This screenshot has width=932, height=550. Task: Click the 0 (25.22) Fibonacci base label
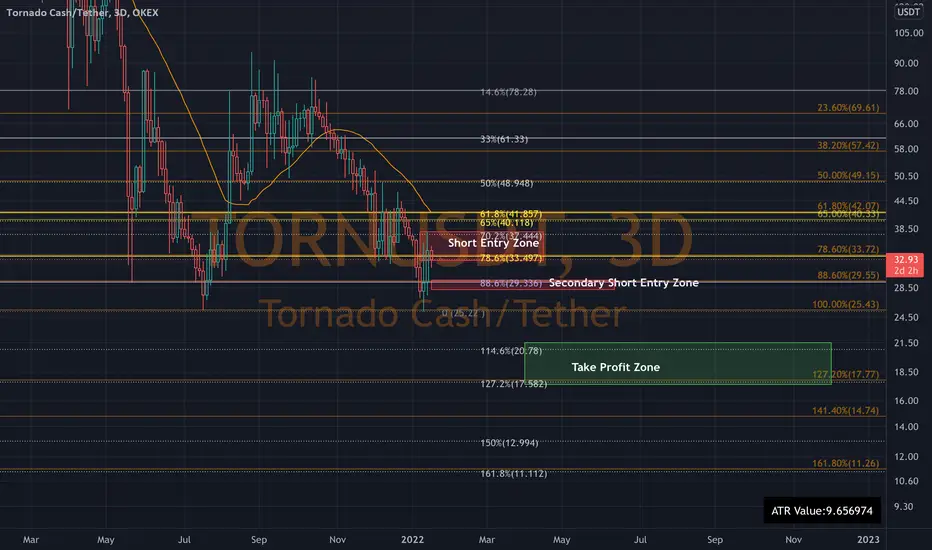pos(463,313)
